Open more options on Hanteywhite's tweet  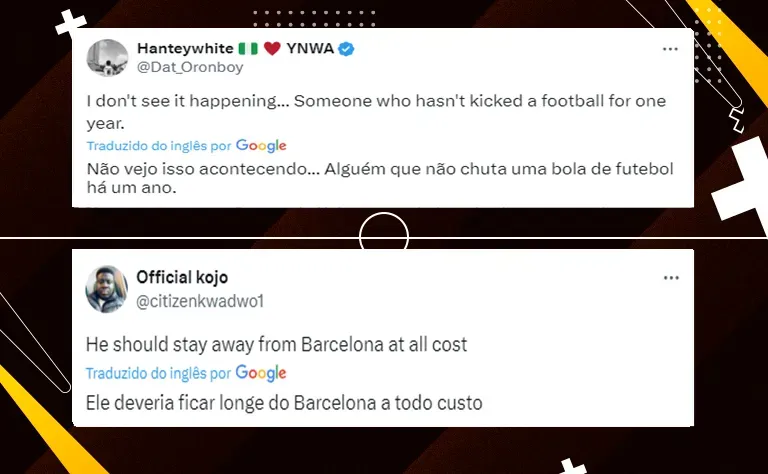pos(670,49)
